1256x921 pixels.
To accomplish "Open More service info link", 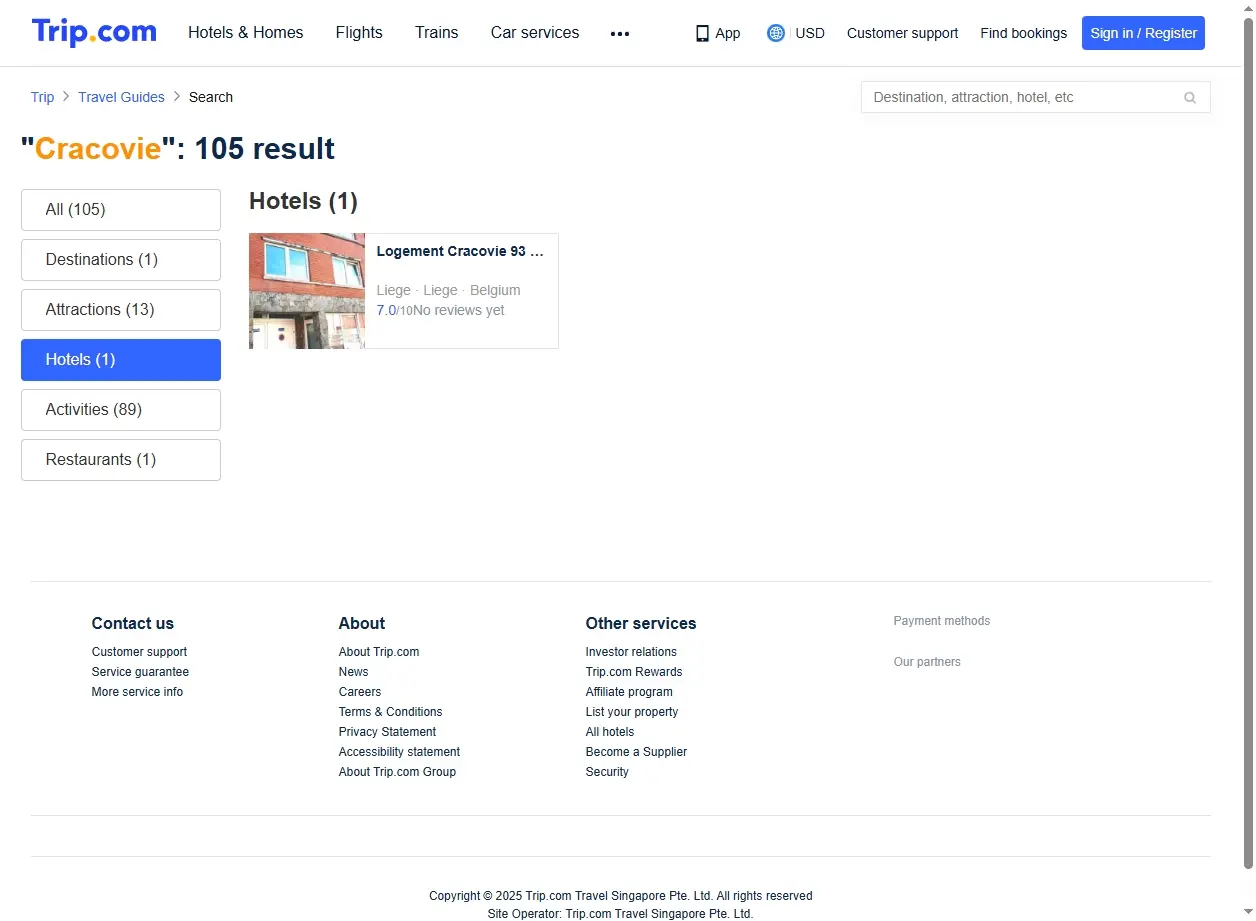I will click(137, 692).
